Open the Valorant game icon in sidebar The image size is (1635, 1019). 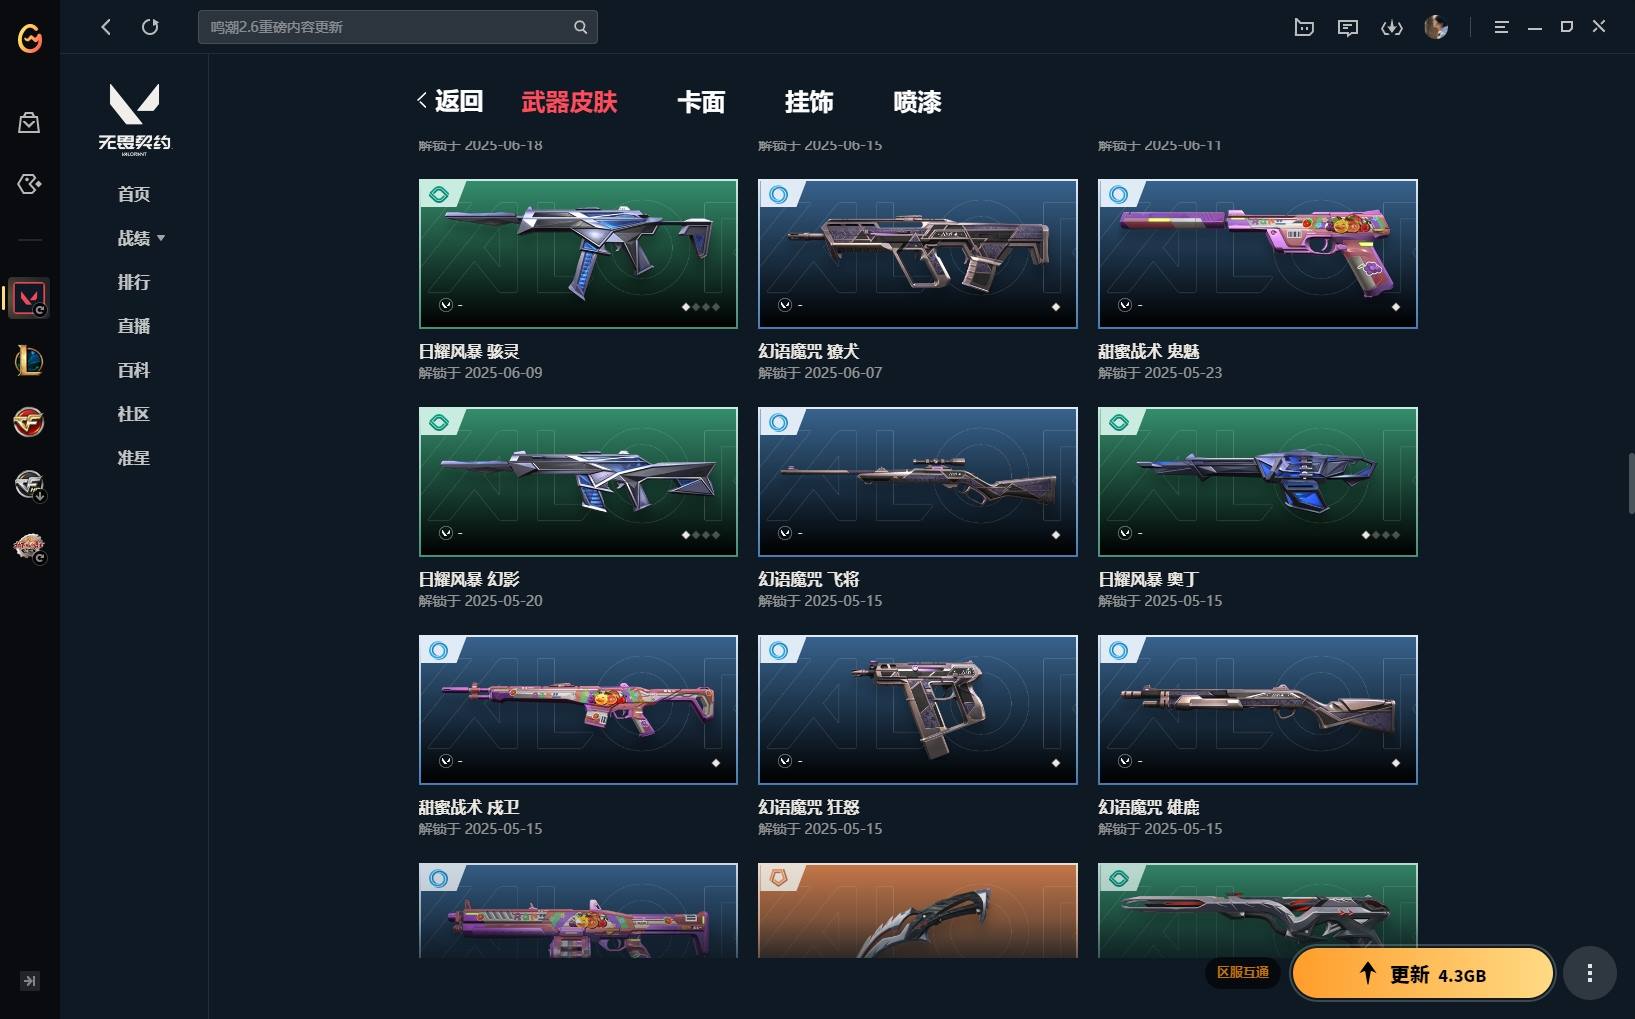click(29, 298)
